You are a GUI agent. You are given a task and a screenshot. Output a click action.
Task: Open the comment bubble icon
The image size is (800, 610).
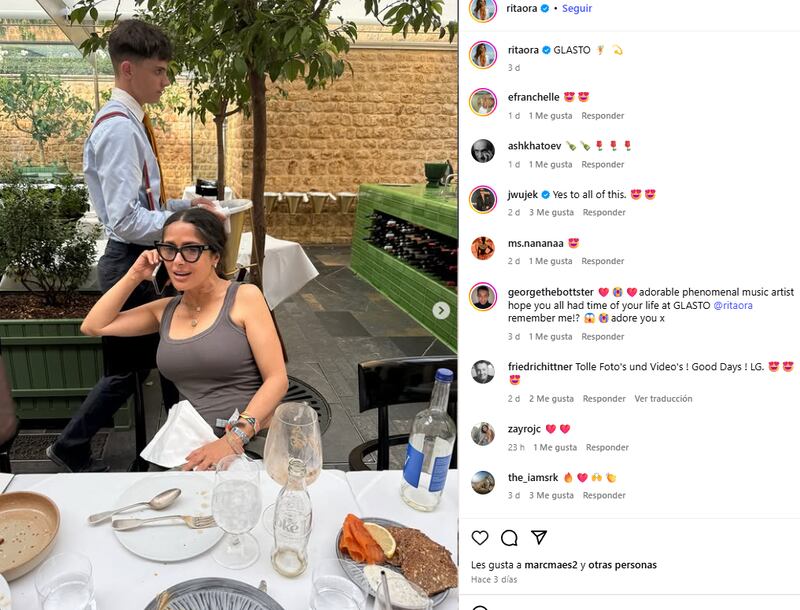tap(509, 538)
